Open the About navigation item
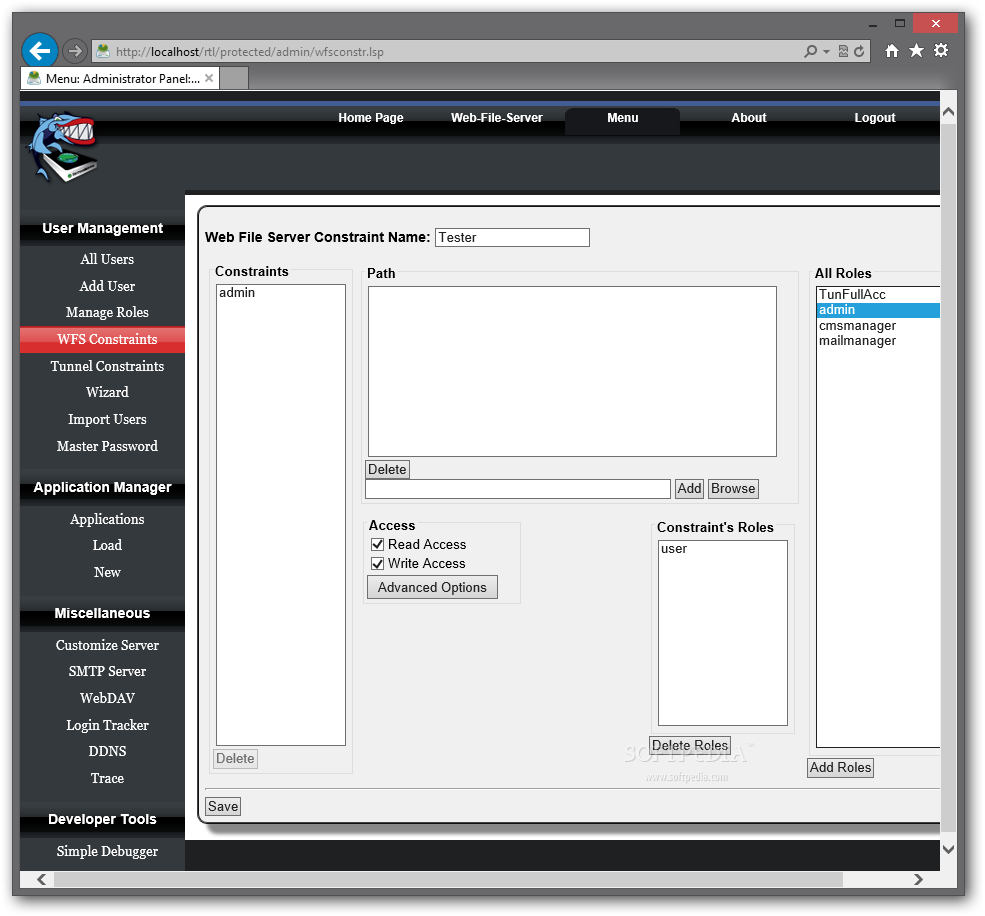 [x=748, y=118]
